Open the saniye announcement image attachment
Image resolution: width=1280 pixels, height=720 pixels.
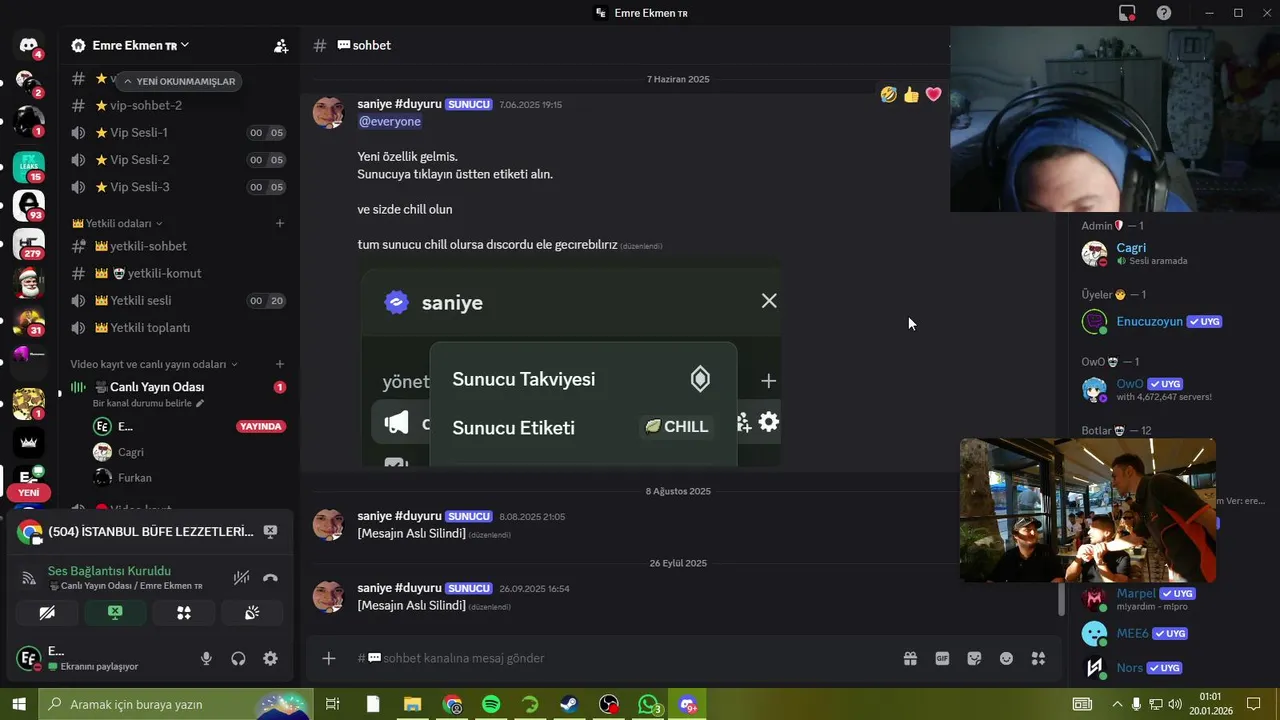coord(570,367)
